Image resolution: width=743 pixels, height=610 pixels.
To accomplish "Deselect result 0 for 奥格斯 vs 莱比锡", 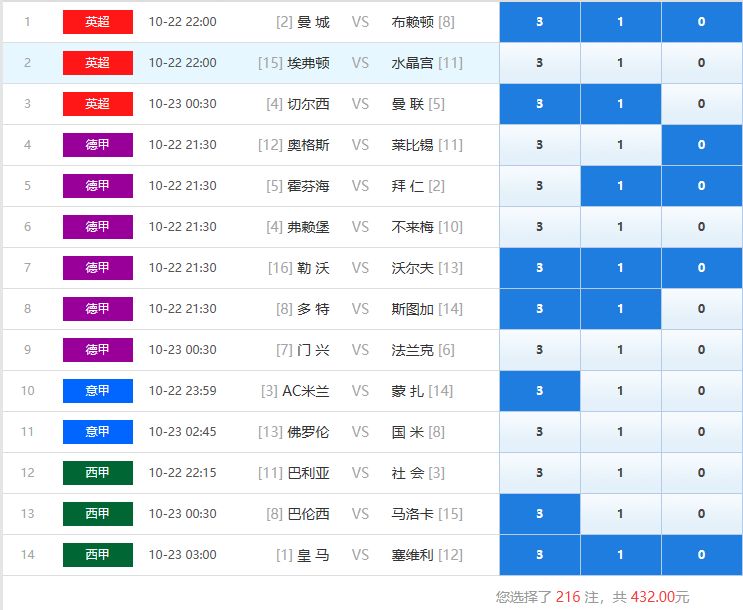I will click(702, 145).
